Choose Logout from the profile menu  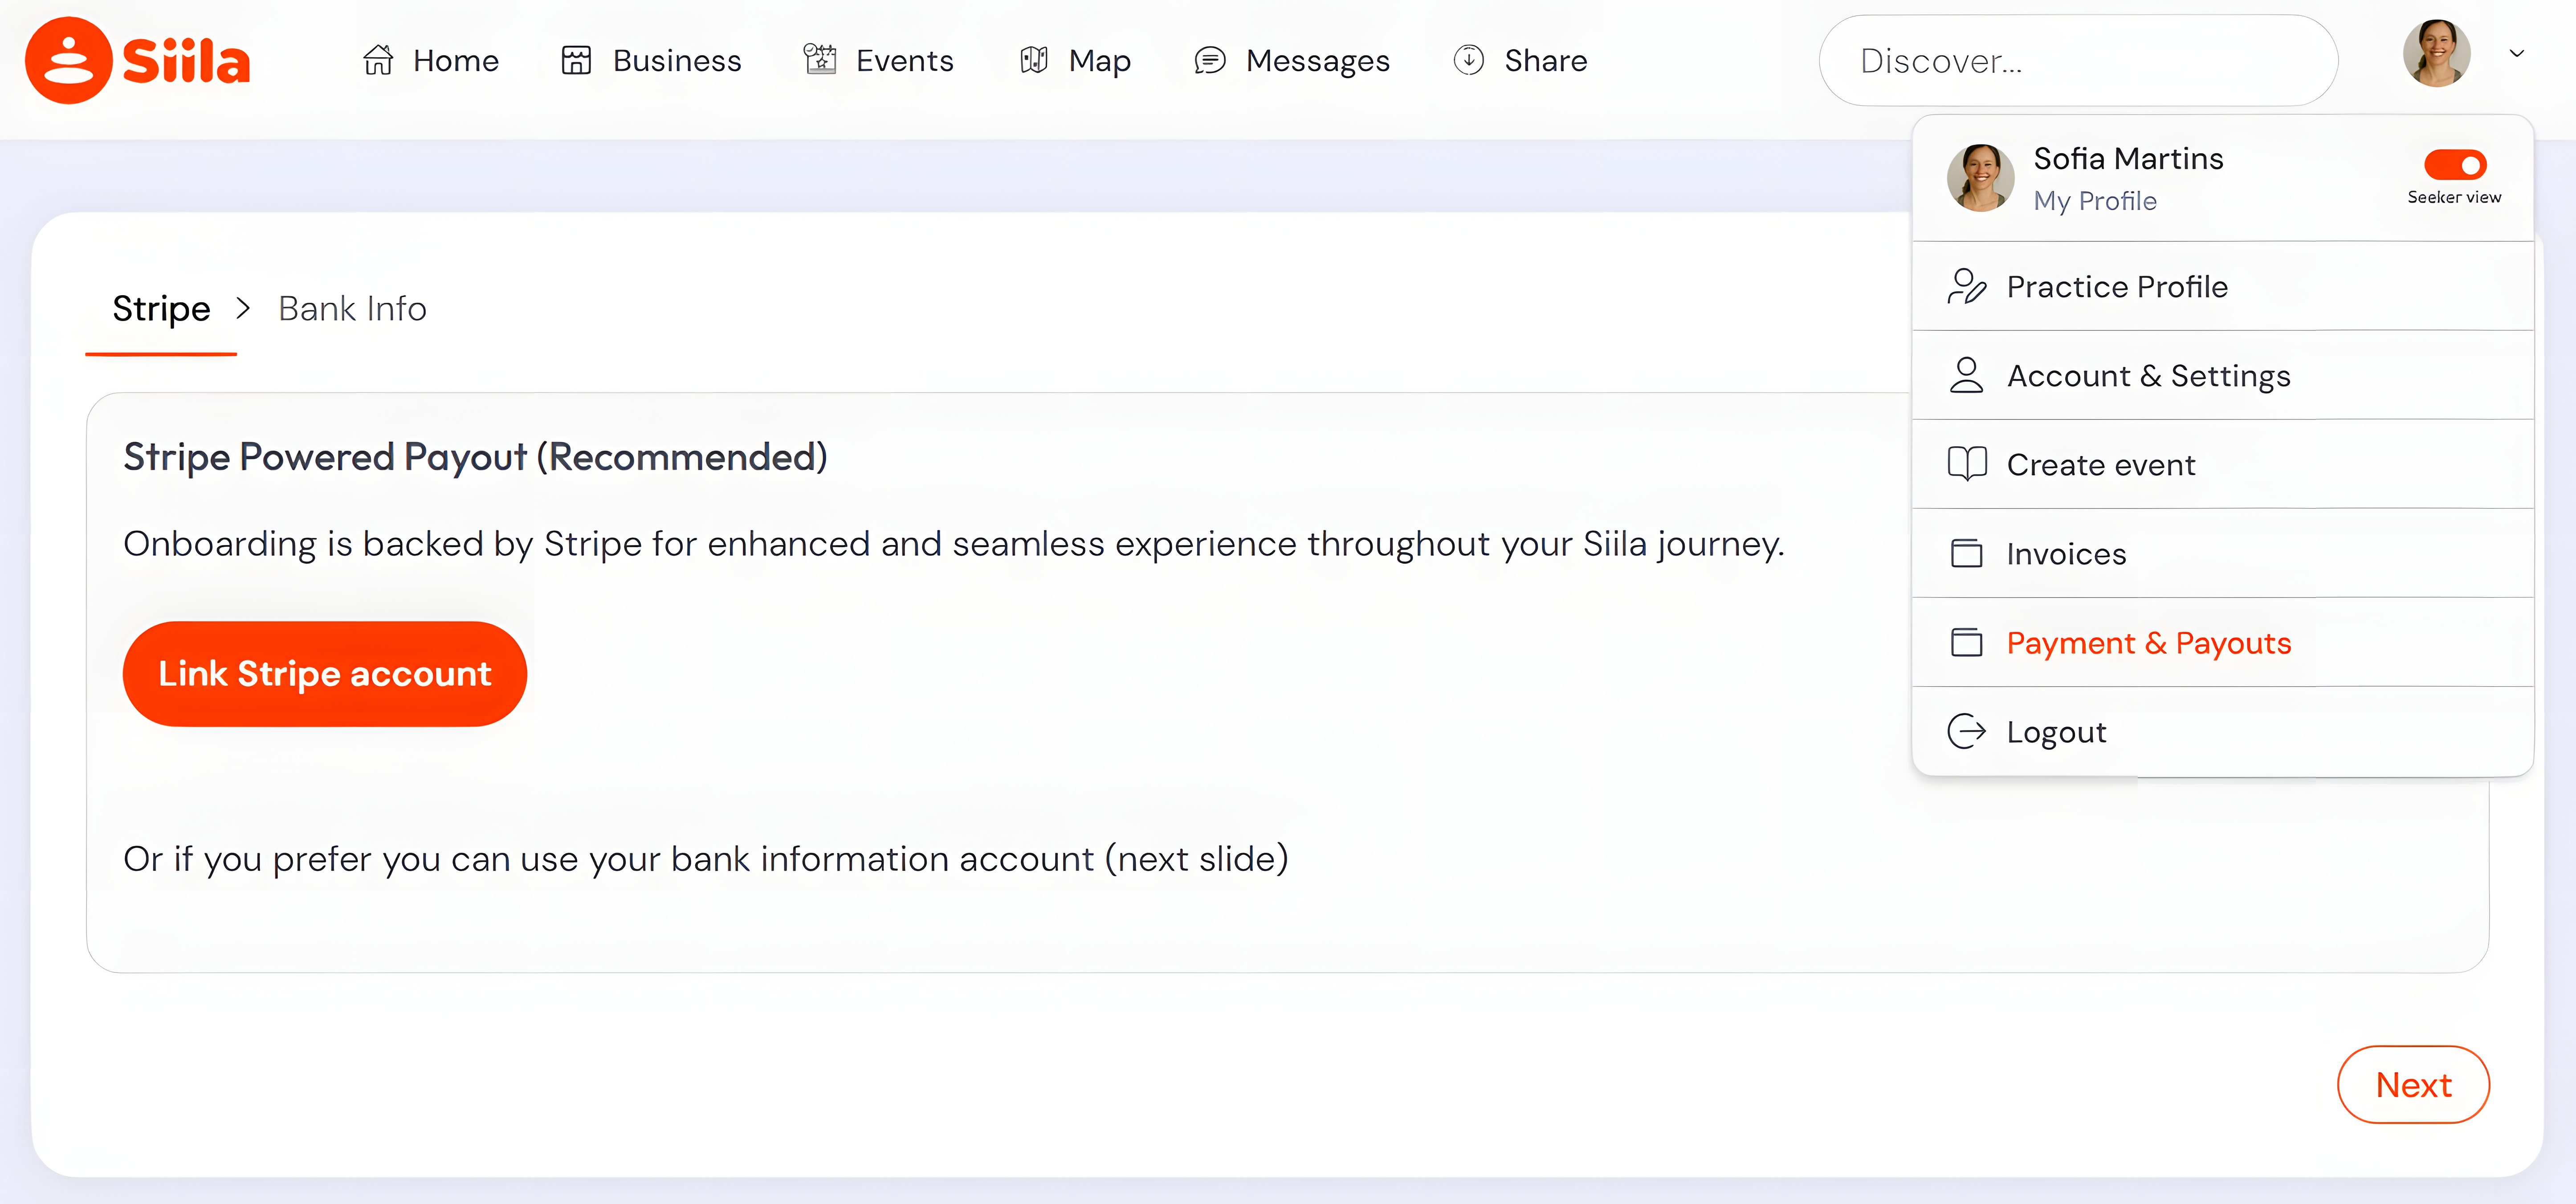(2222, 731)
